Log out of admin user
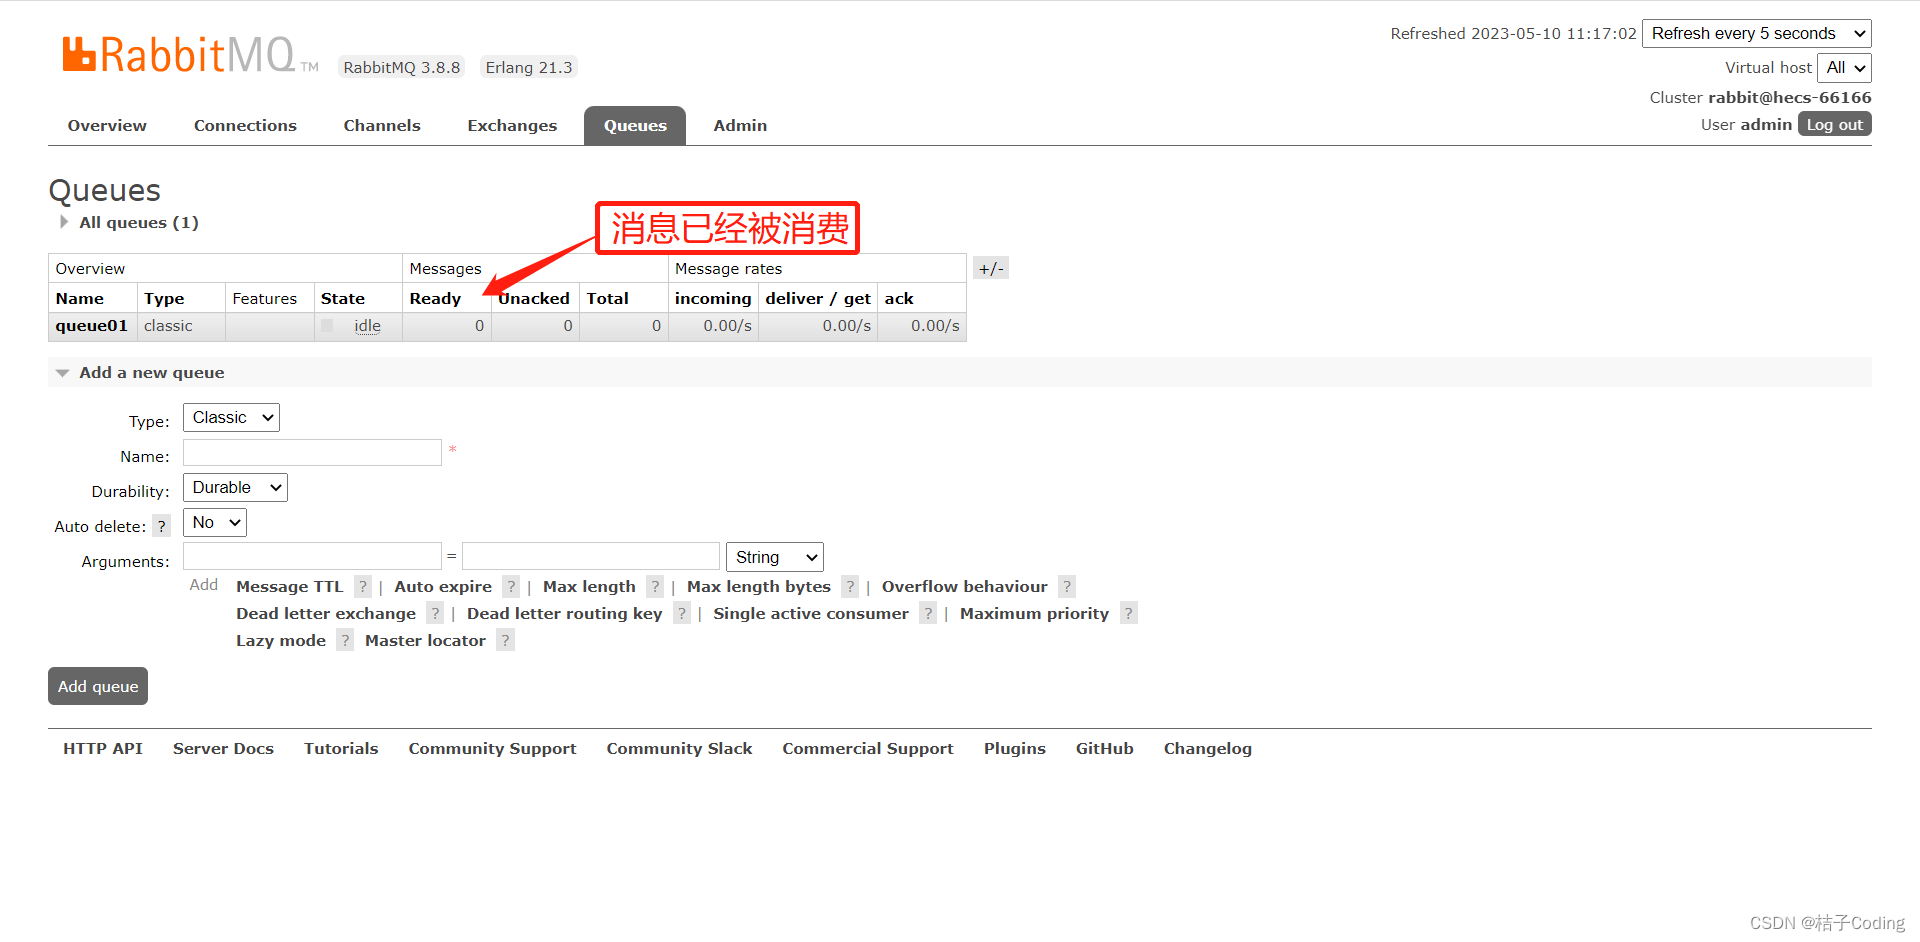Image resolution: width=1920 pixels, height=942 pixels. [x=1835, y=124]
